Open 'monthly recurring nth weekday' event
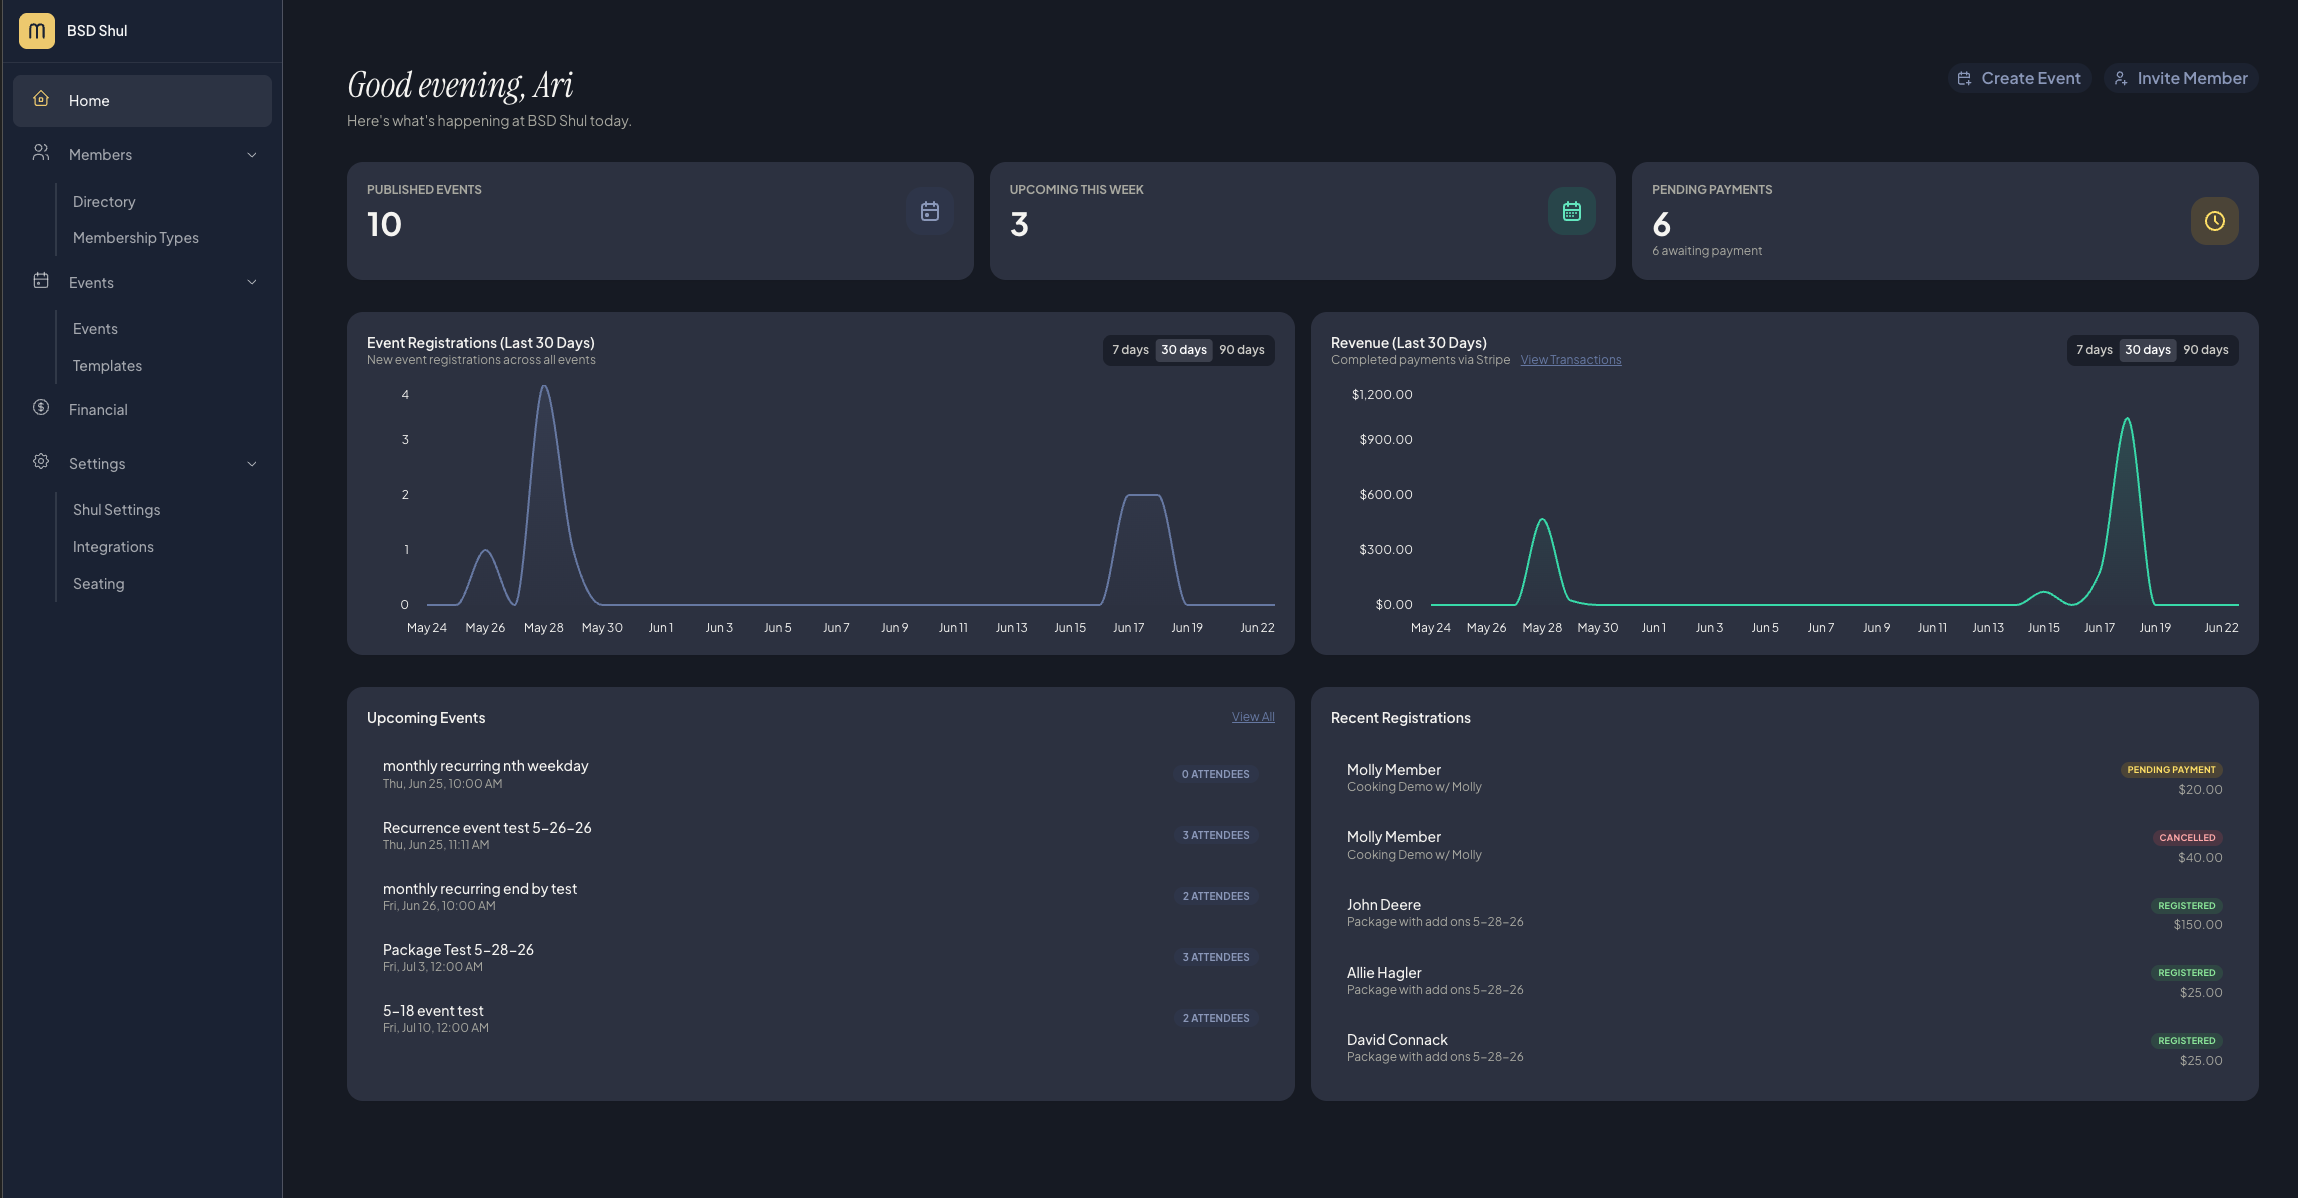 click(820, 774)
